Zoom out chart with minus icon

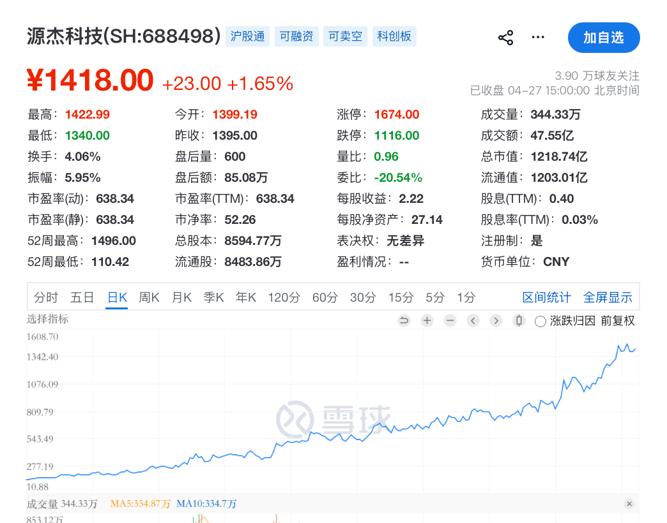click(450, 321)
